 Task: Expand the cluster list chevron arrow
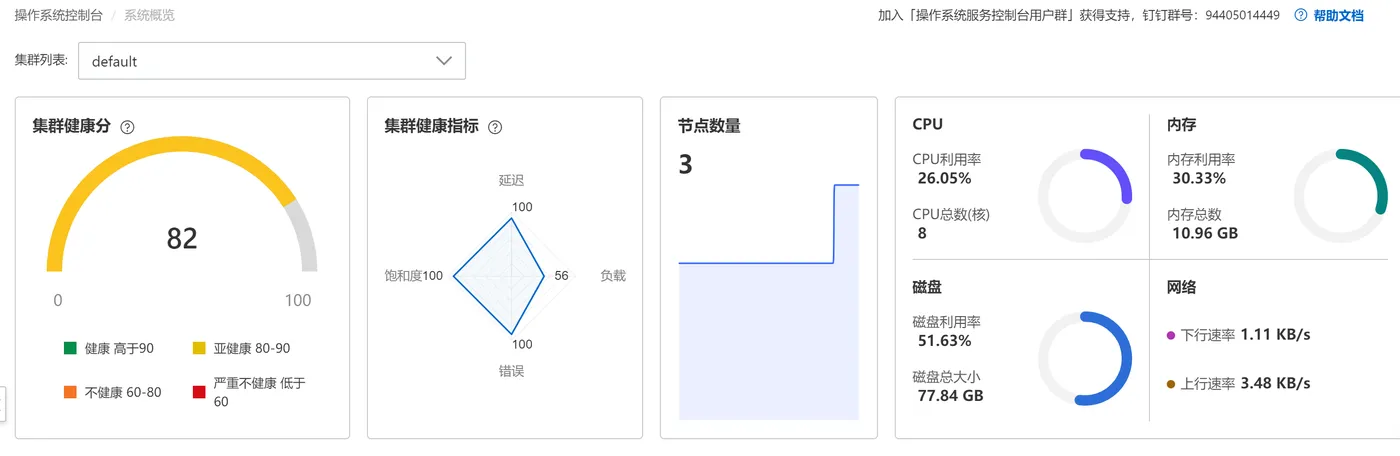[x=444, y=61]
